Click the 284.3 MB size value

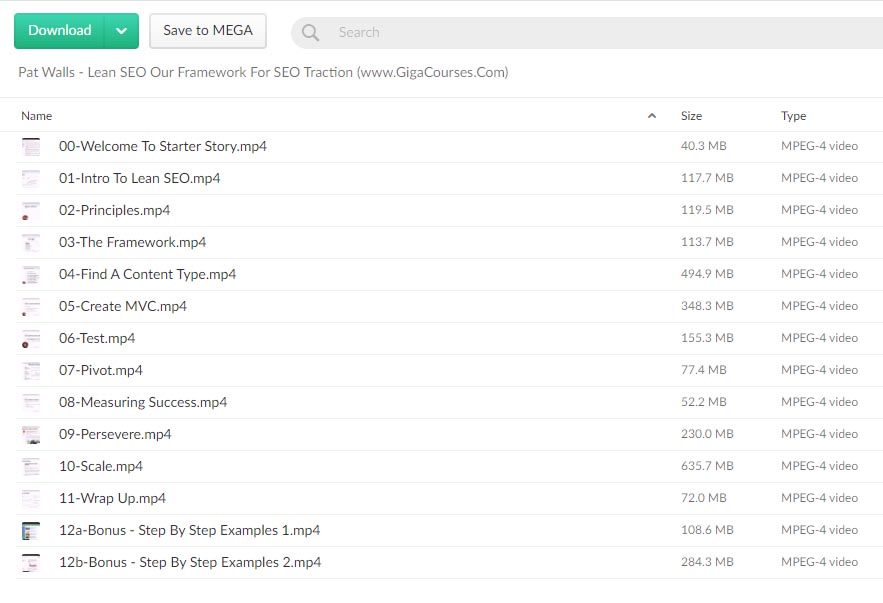707,563
